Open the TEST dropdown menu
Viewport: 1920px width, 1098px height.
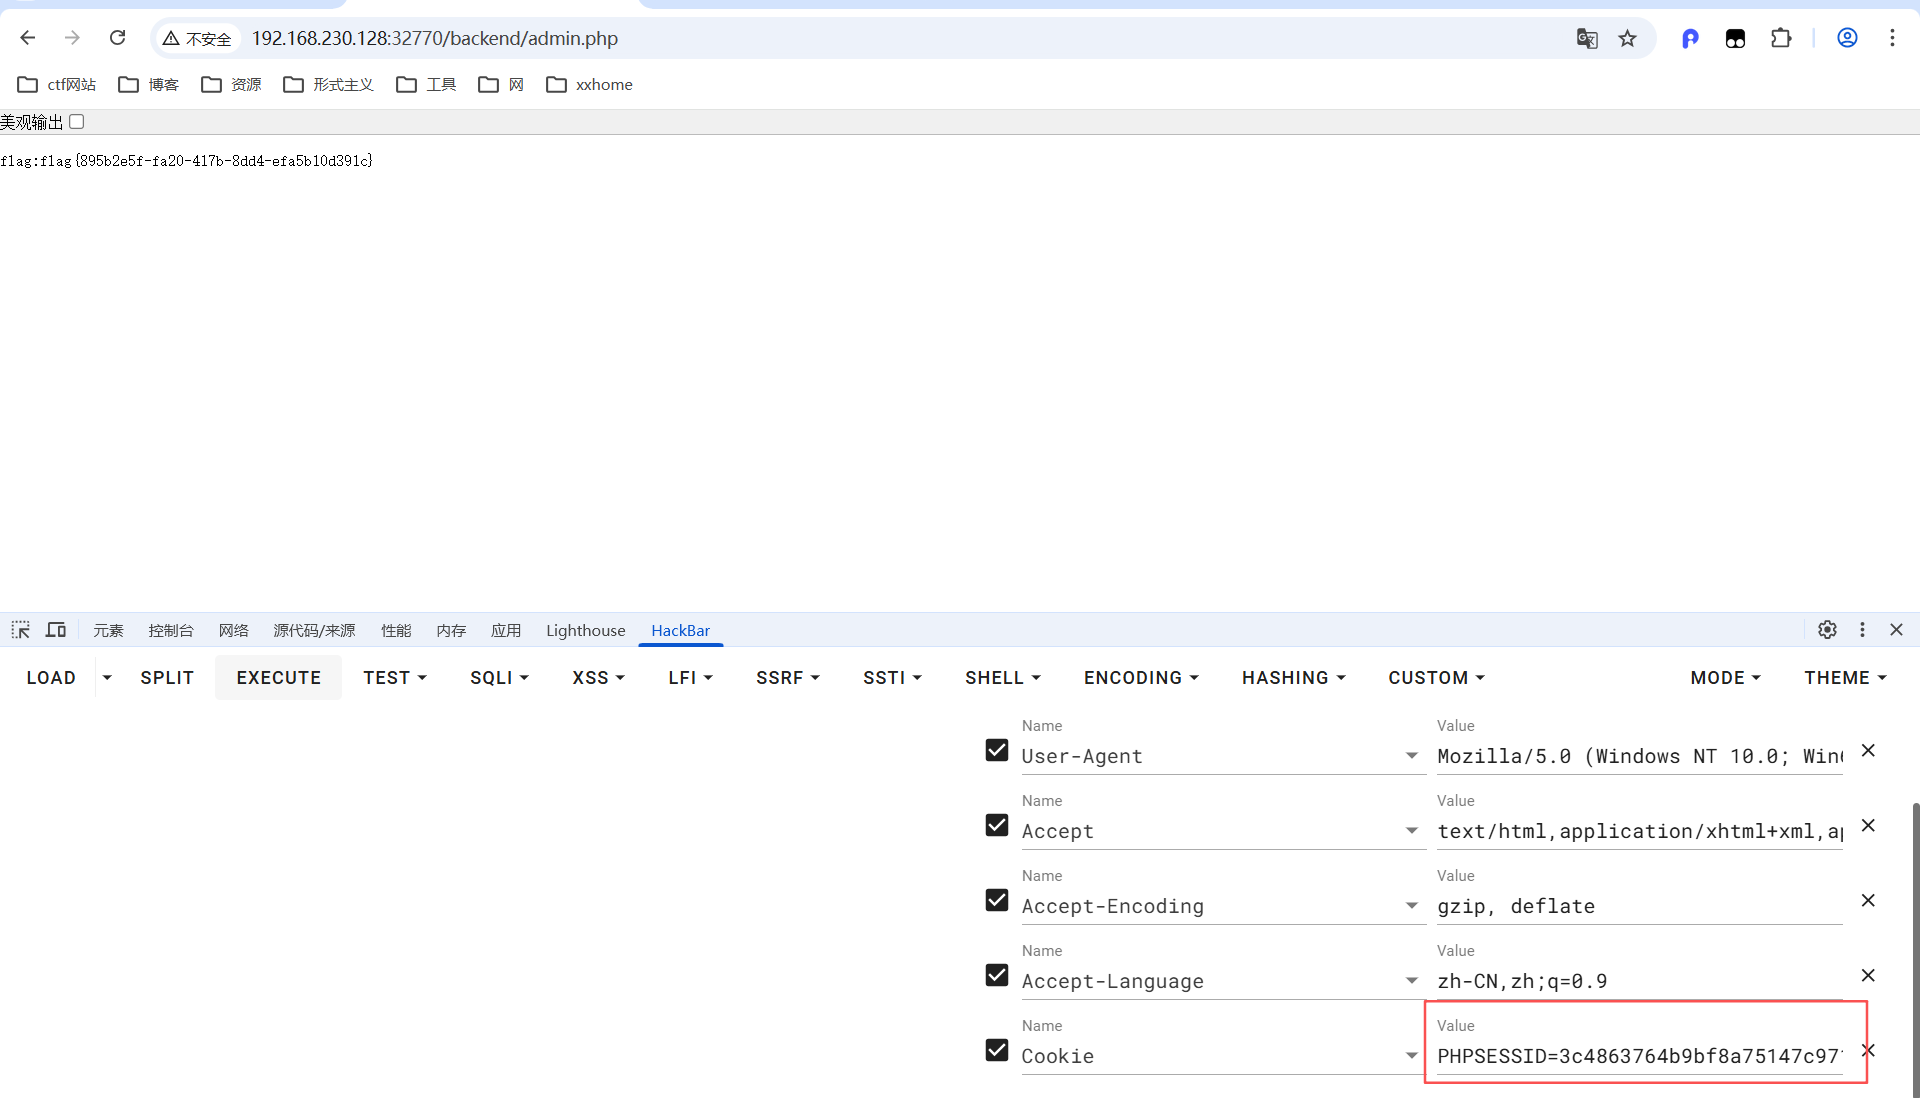coord(395,678)
